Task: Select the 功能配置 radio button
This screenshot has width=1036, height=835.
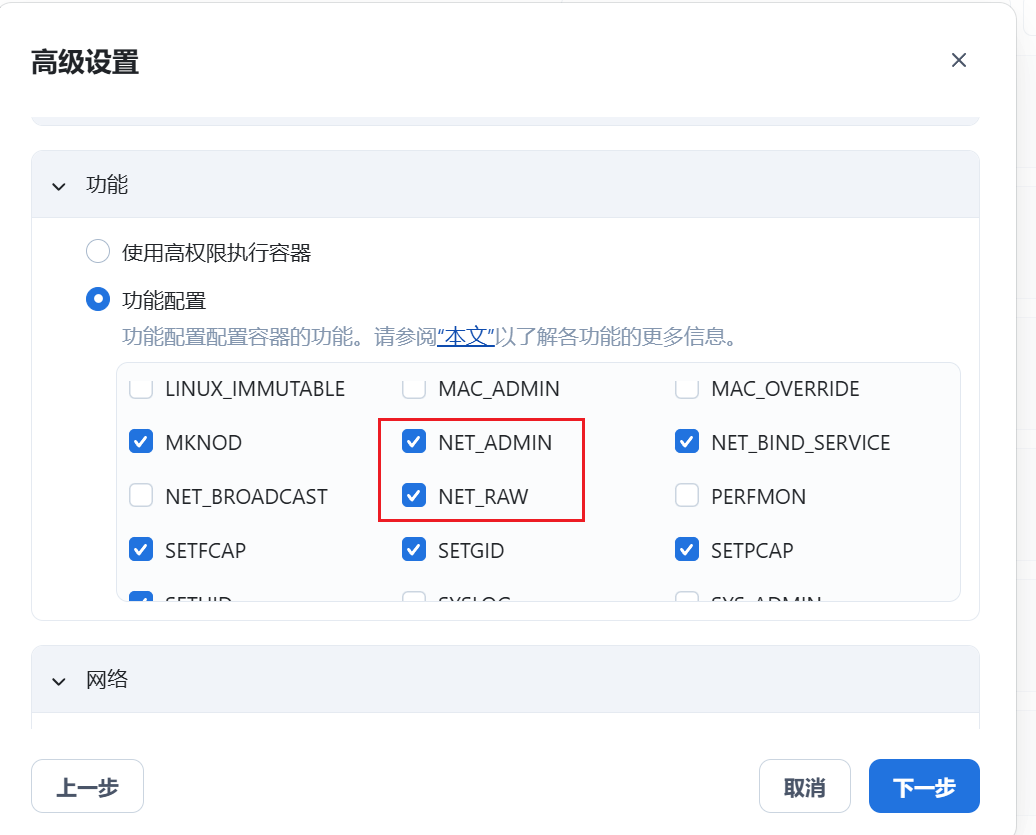Action: [x=98, y=299]
